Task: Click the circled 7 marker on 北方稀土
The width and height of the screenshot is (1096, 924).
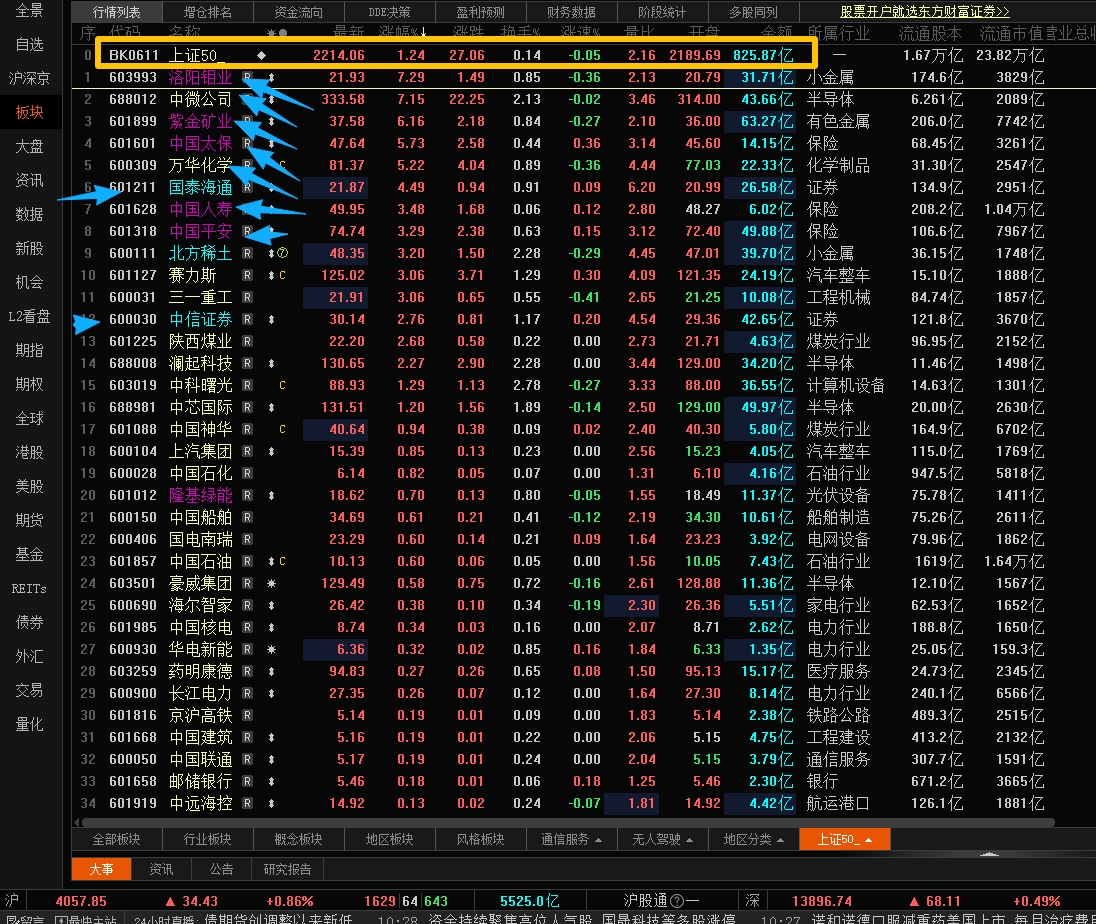Action: 282,253
